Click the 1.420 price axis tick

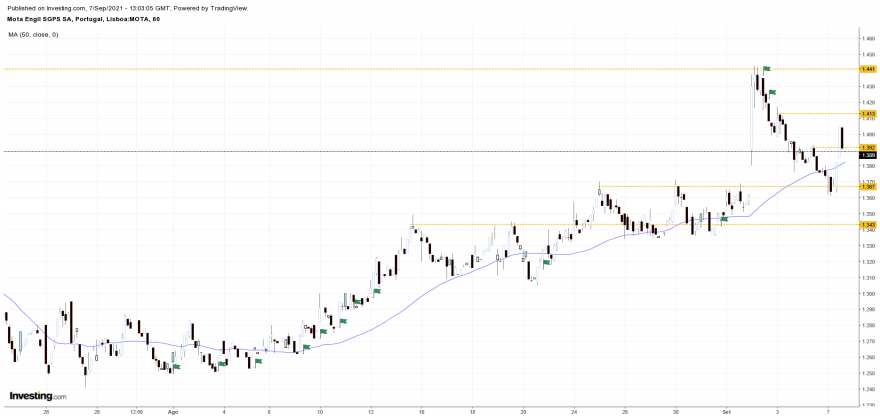pos(869,103)
